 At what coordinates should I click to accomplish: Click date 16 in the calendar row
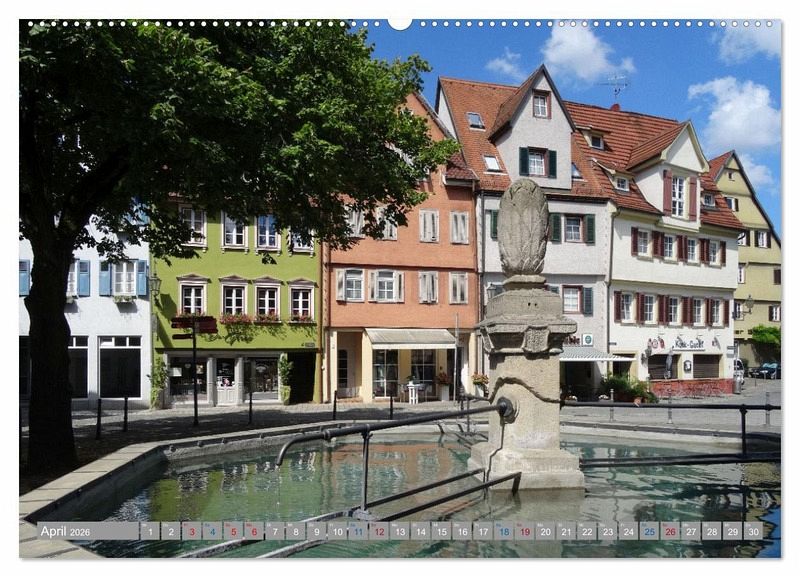point(462,531)
